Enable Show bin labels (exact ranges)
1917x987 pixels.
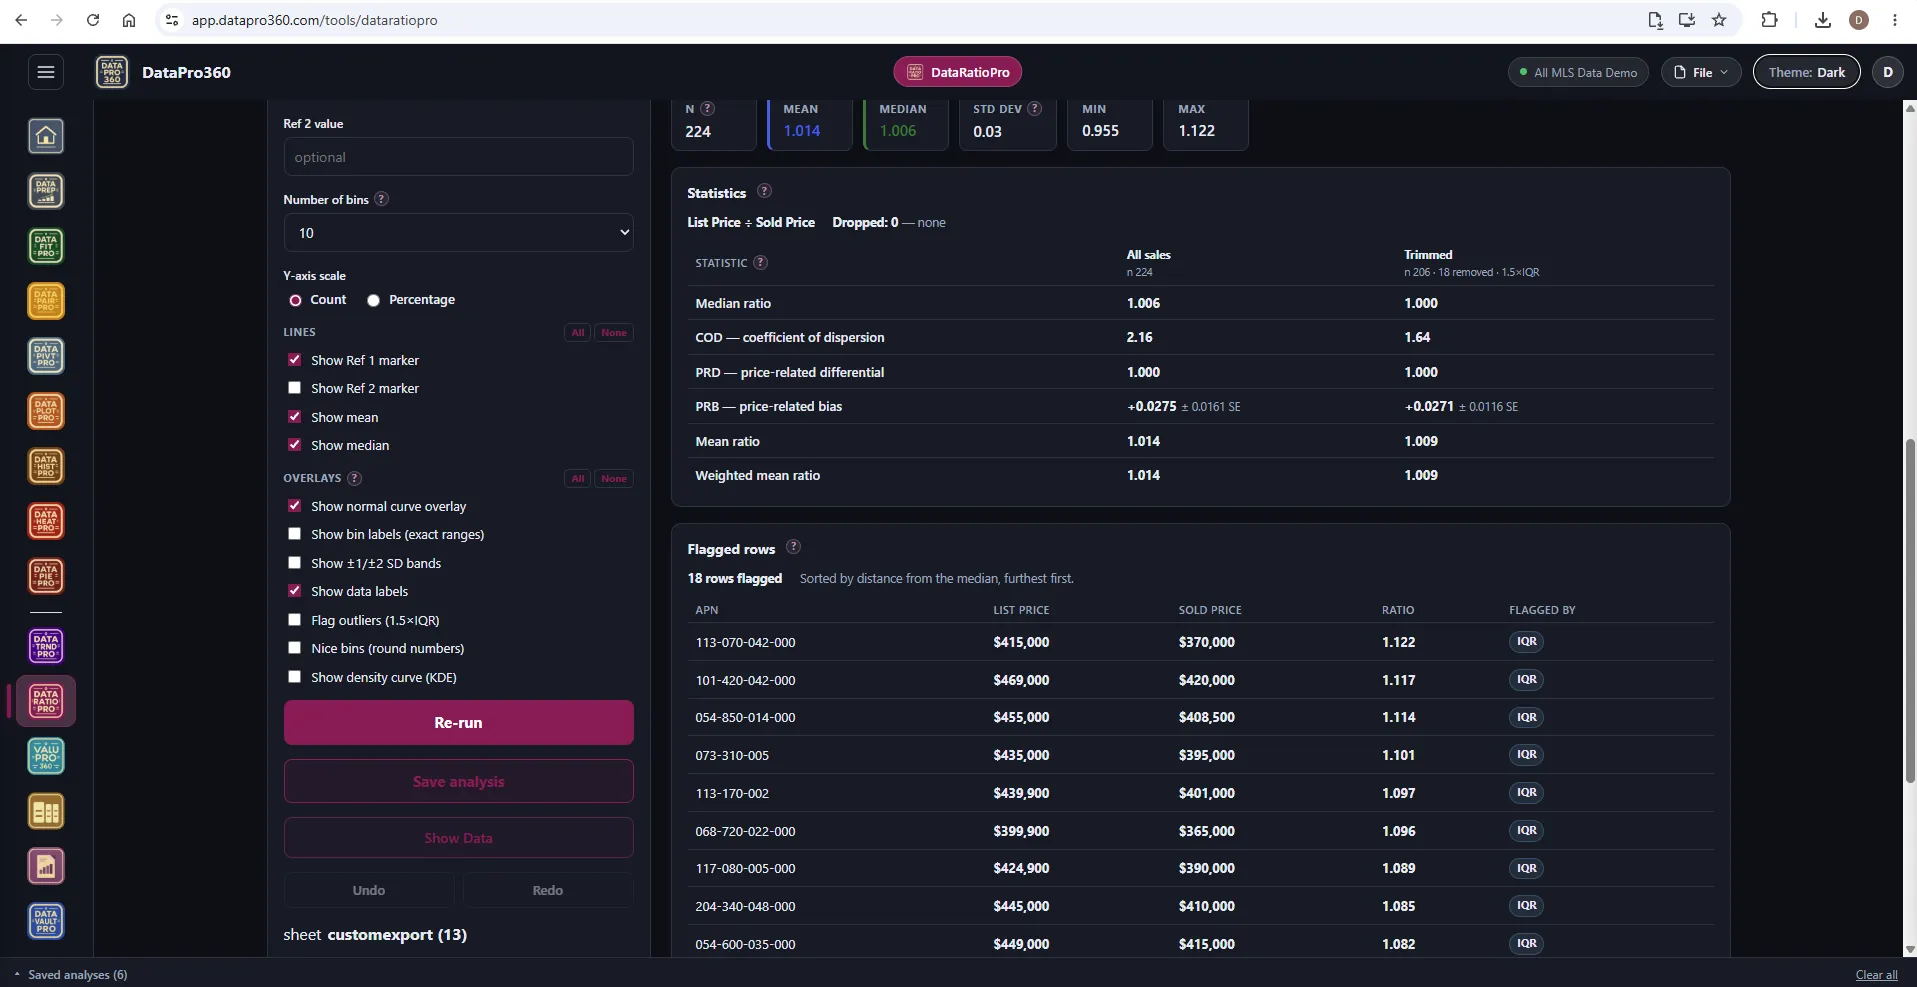[294, 534]
